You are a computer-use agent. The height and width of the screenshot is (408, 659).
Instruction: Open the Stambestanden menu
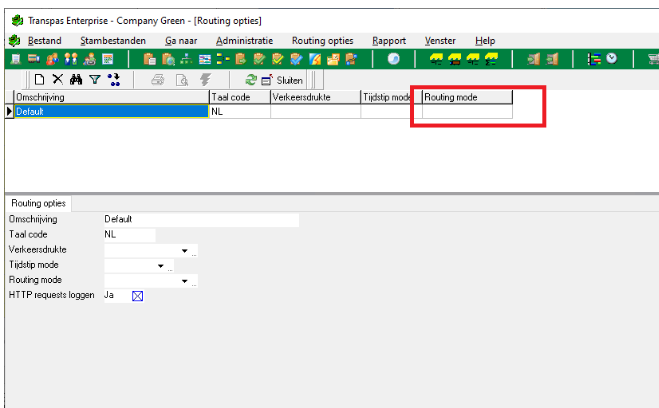click(113, 40)
